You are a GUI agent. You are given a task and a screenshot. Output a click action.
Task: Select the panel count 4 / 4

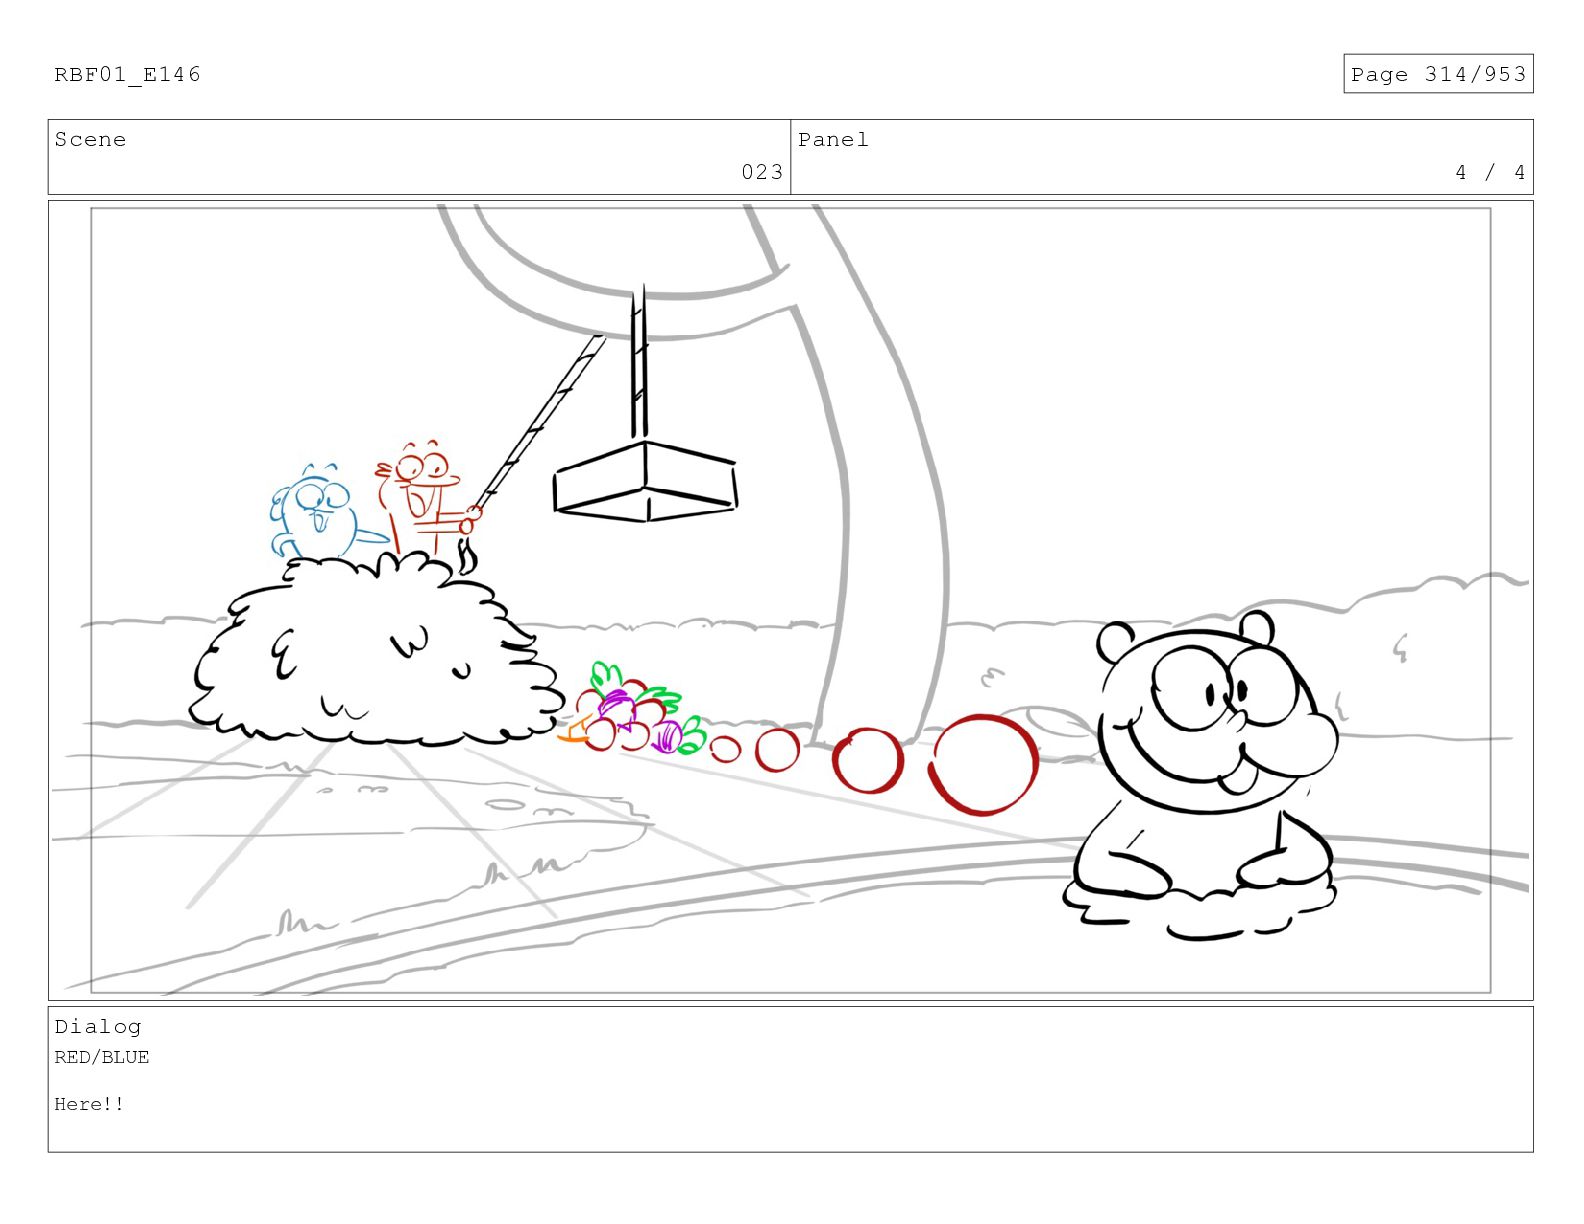(x=1490, y=172)
